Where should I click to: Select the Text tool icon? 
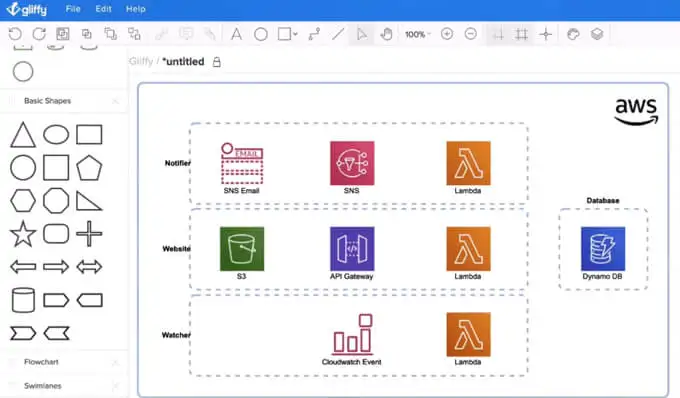[x=236, y=34]
